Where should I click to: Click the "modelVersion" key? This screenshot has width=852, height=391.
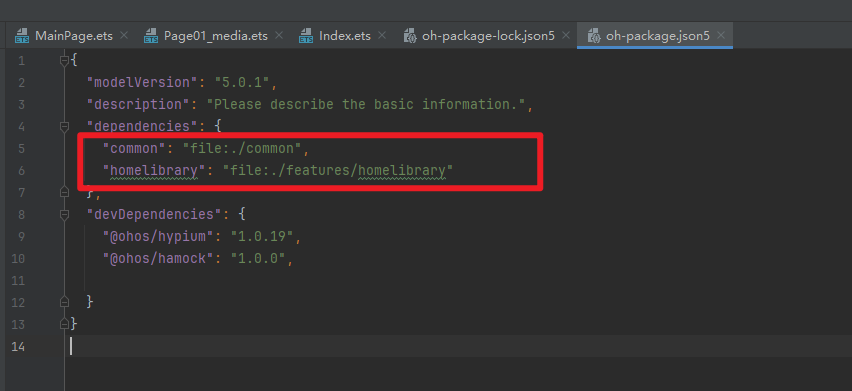[x=142, y=83]
